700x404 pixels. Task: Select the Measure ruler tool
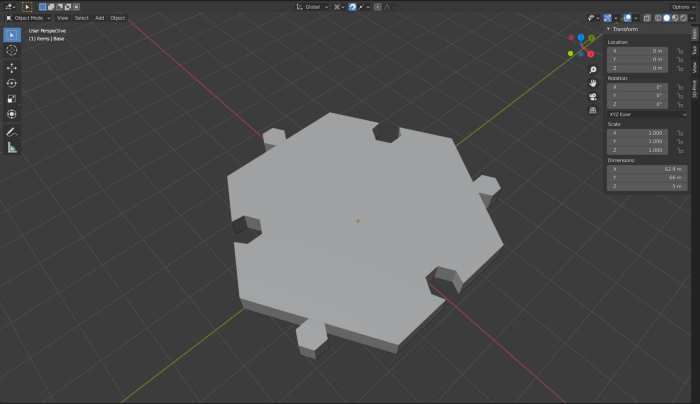[12, 147]
